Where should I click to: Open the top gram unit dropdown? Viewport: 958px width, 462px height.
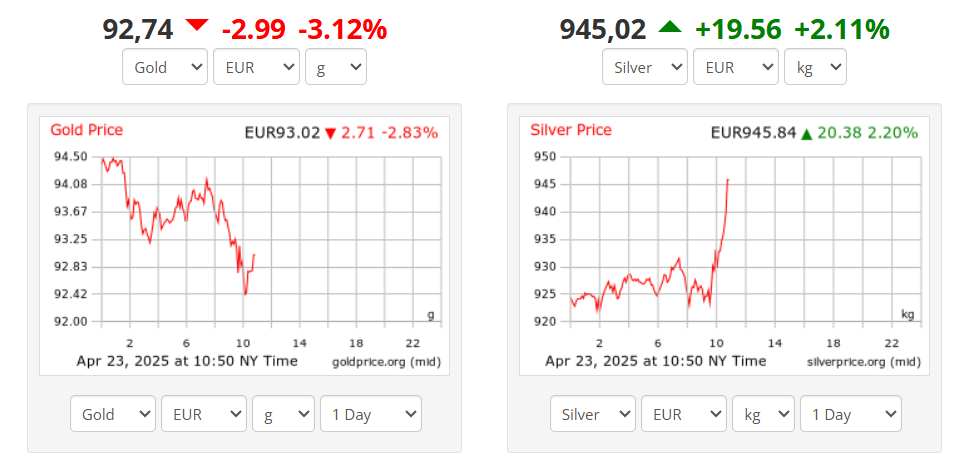tap(336, 67)
